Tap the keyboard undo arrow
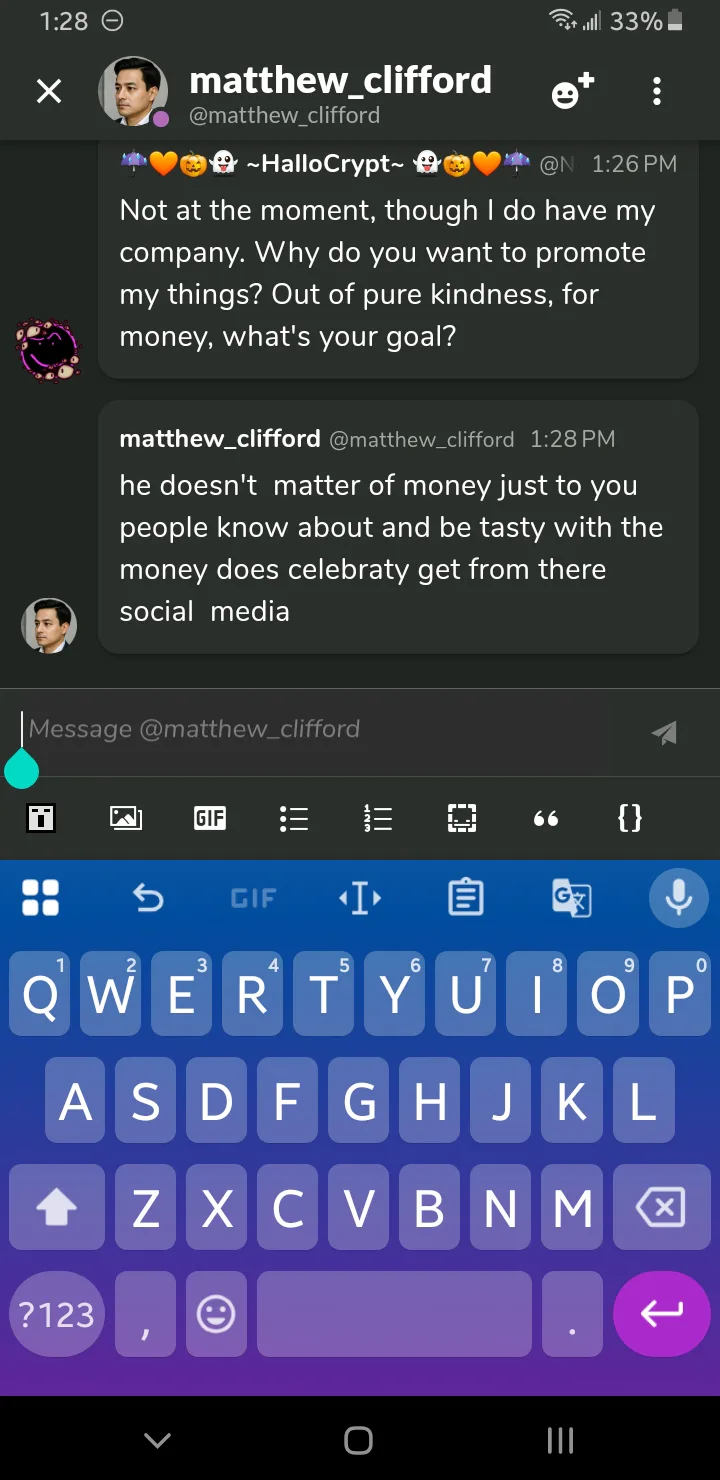This screenshot has height=1480, width=720. (x=148, y=899)
